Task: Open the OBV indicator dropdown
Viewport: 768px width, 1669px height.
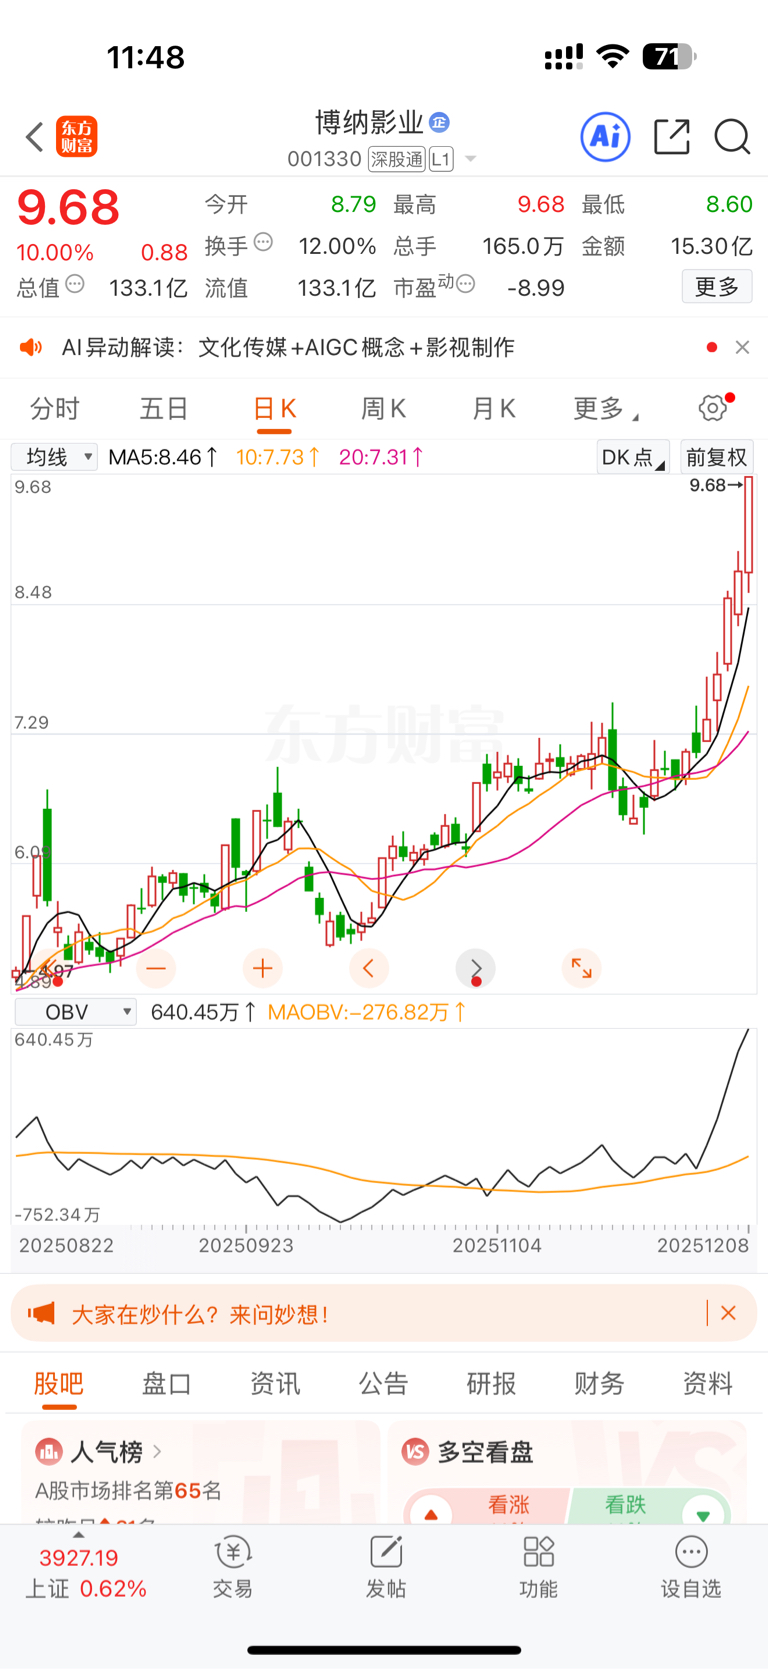Action: [75, 1012]
